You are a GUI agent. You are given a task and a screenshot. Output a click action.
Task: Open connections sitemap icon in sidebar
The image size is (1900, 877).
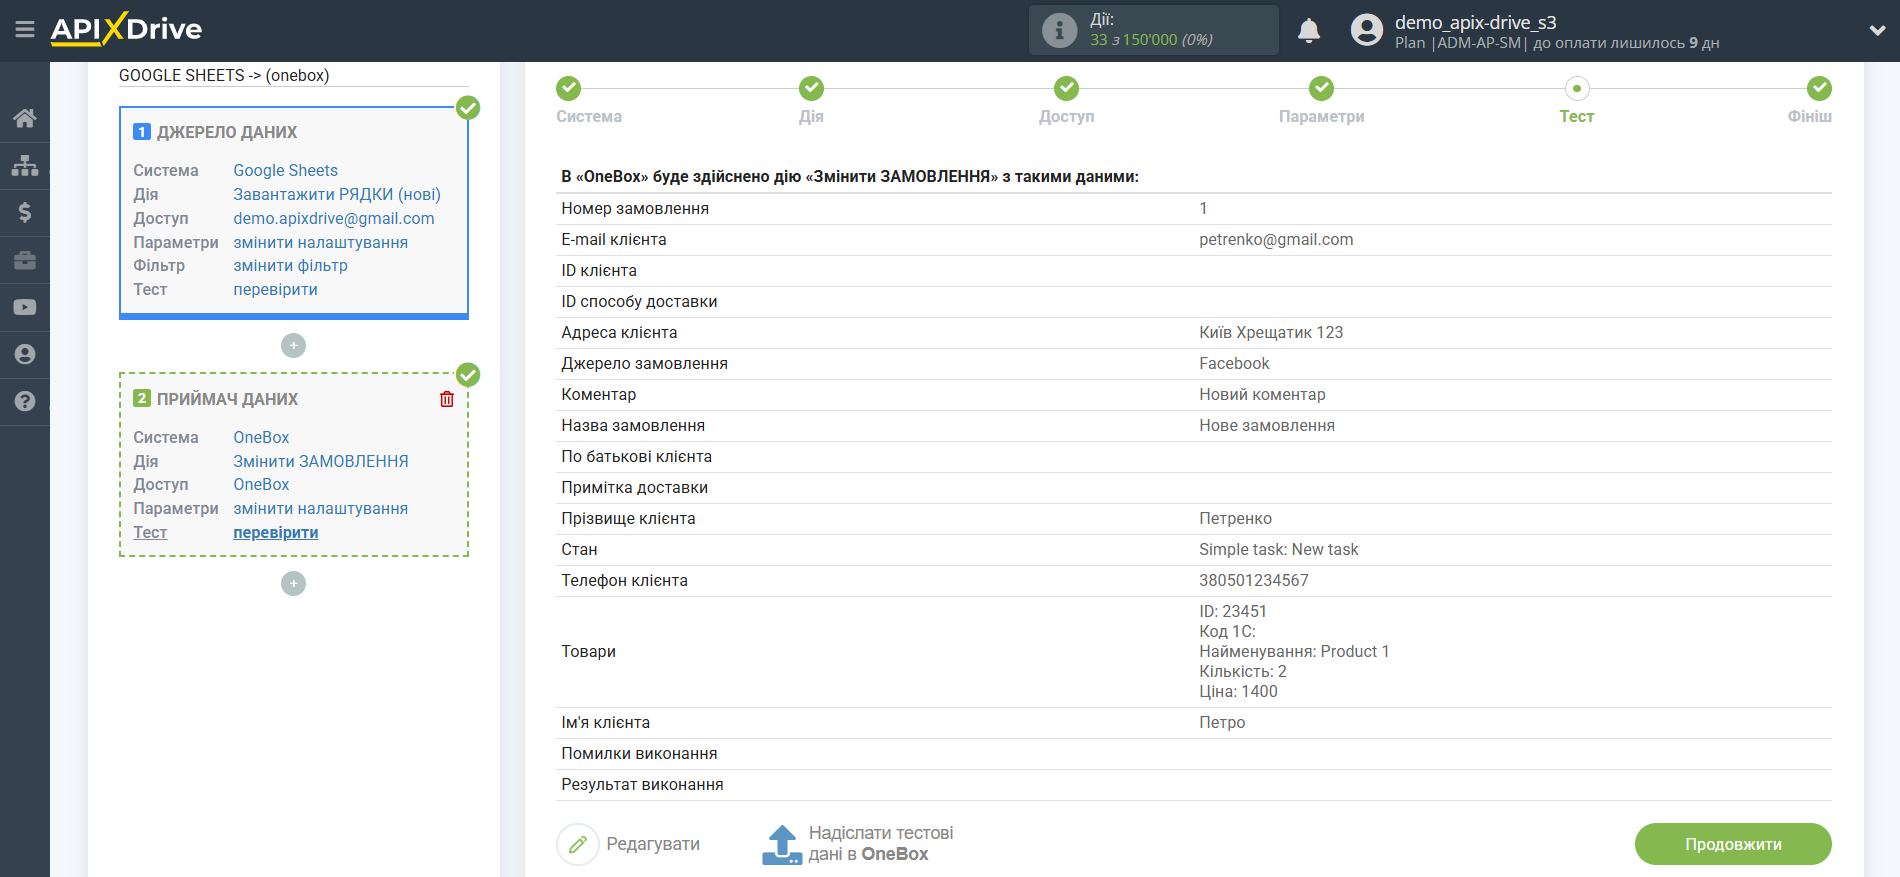click(25, 165)
